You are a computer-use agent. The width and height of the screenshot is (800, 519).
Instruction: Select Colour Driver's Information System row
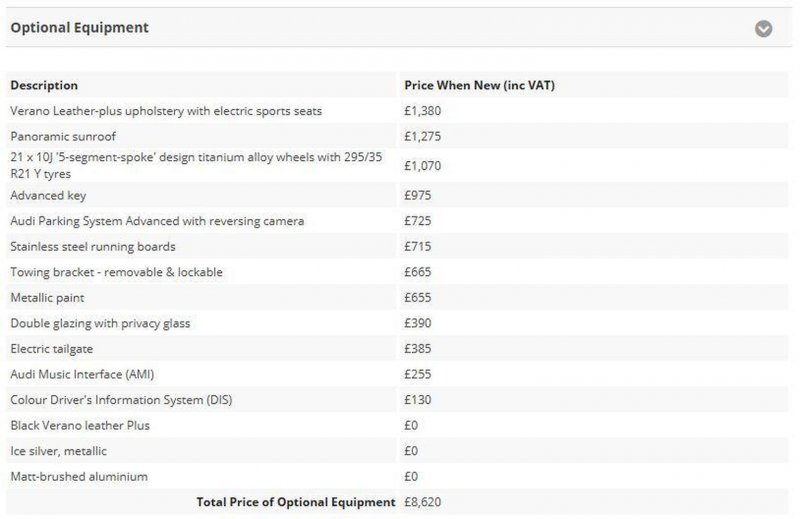pyautogui.click(x=397, y=400)
